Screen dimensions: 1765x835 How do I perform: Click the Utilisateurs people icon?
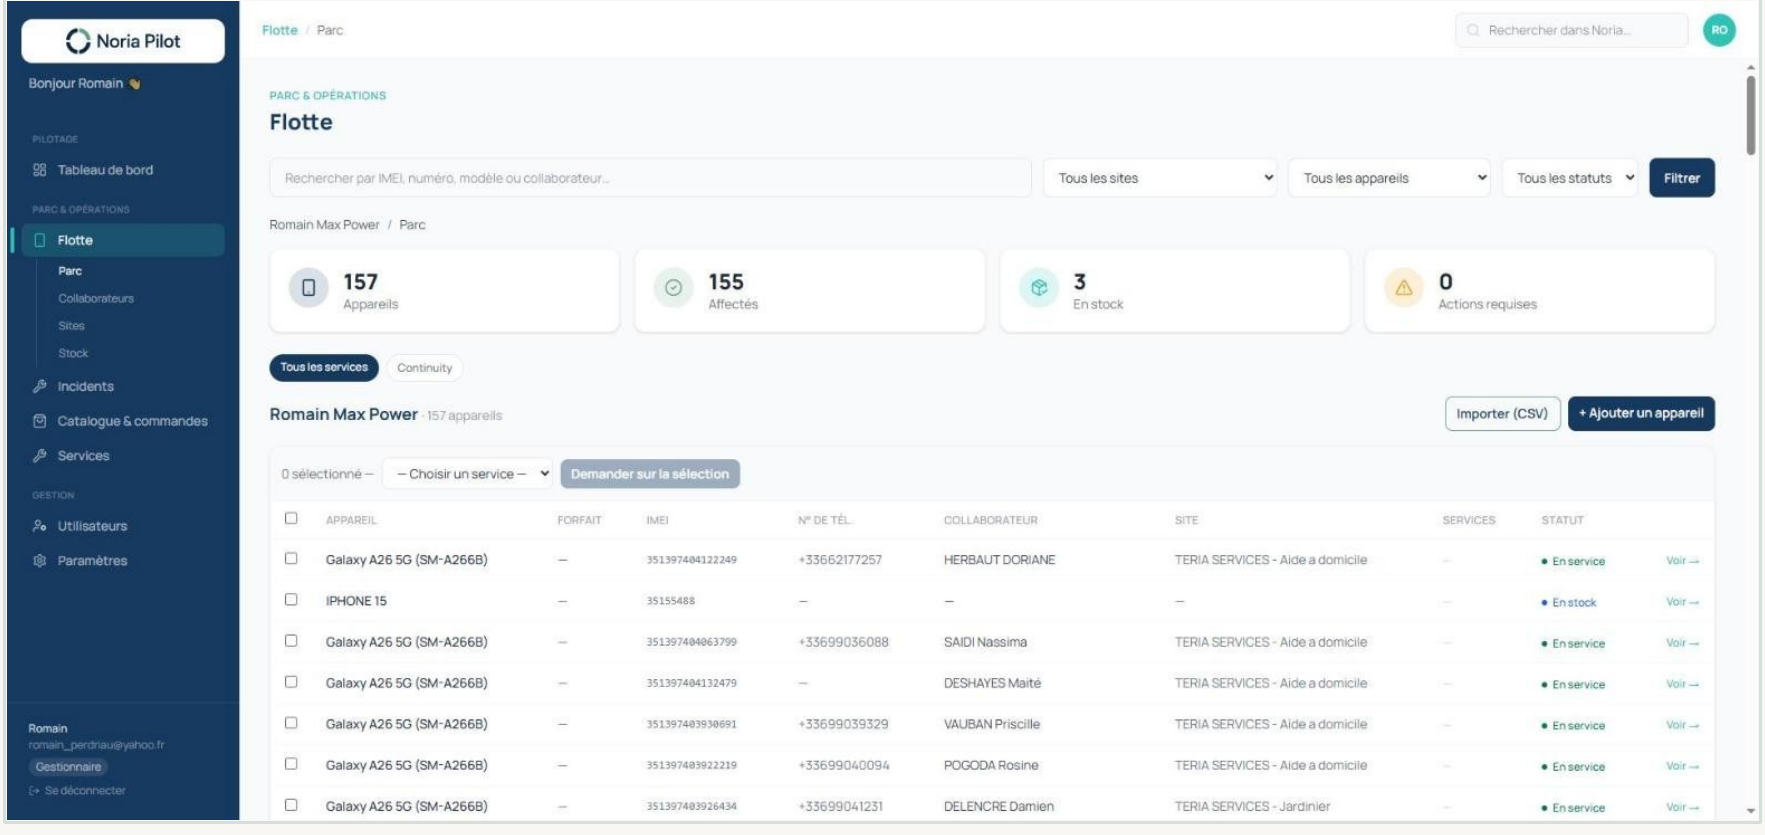coord(40,526)
